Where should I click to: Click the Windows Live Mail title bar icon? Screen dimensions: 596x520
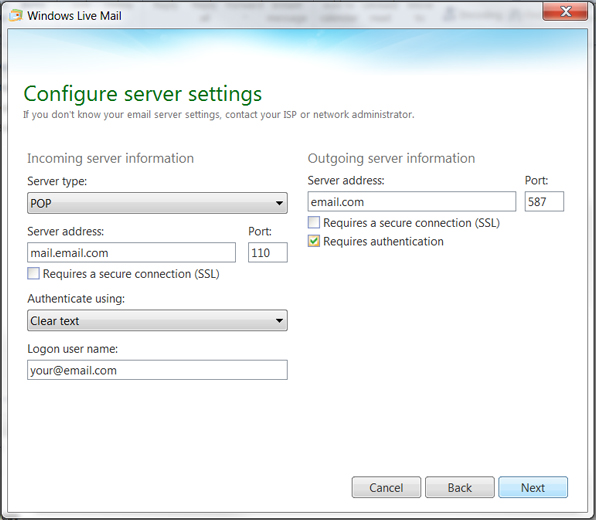[x=16, y=16]
